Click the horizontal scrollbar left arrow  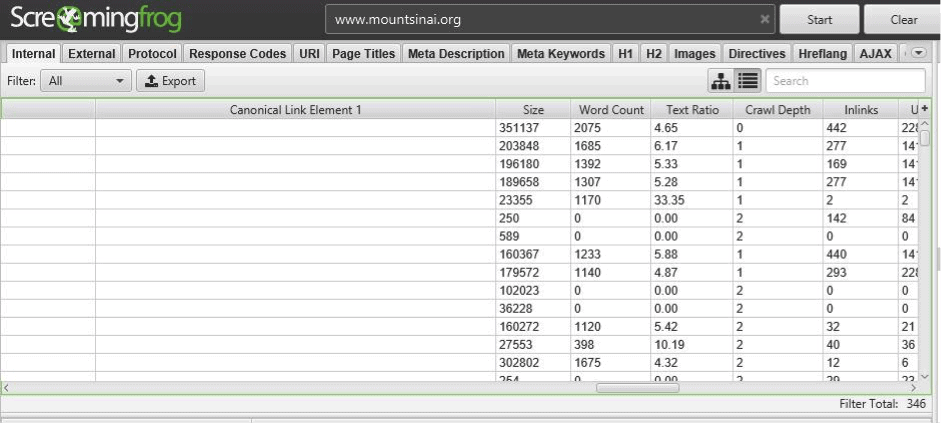tap(6, 388)
